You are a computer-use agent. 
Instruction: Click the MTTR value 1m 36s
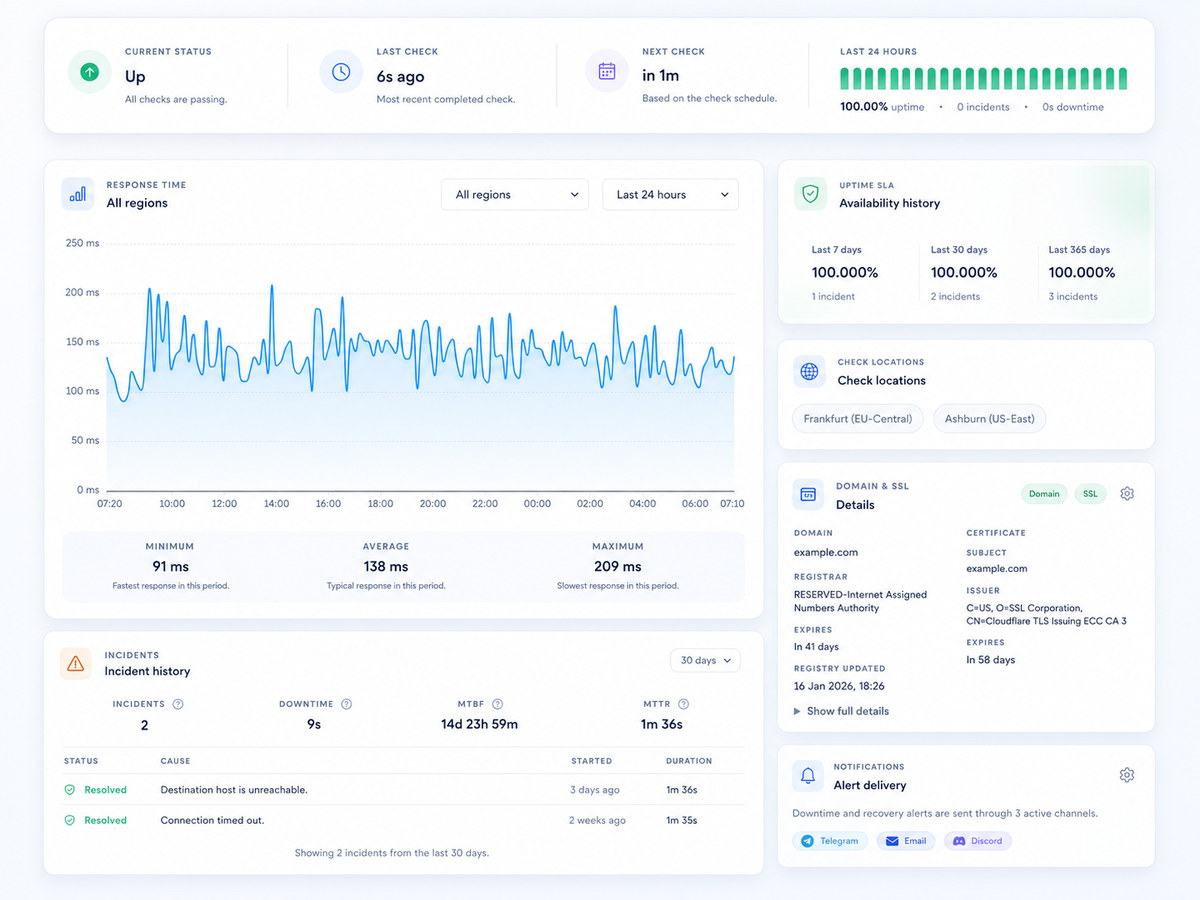662,724
